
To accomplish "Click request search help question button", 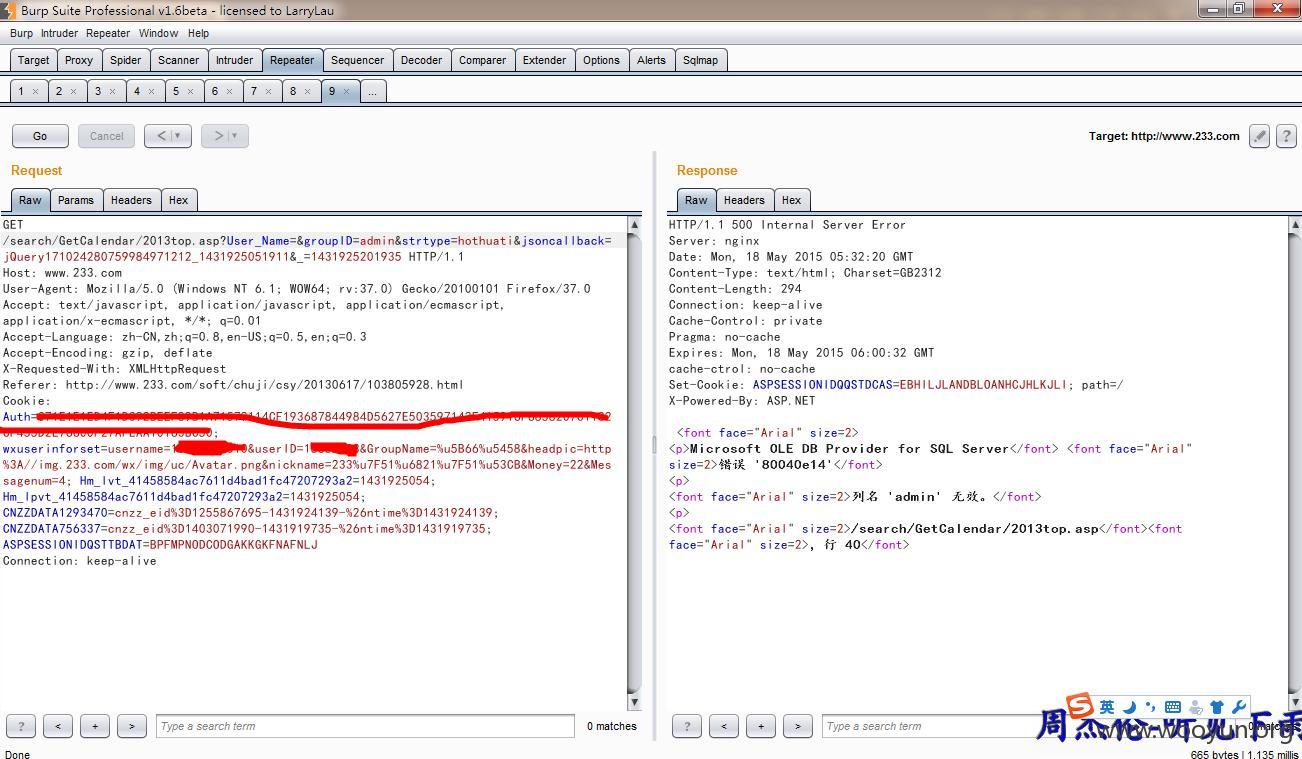I will point(21,726).
